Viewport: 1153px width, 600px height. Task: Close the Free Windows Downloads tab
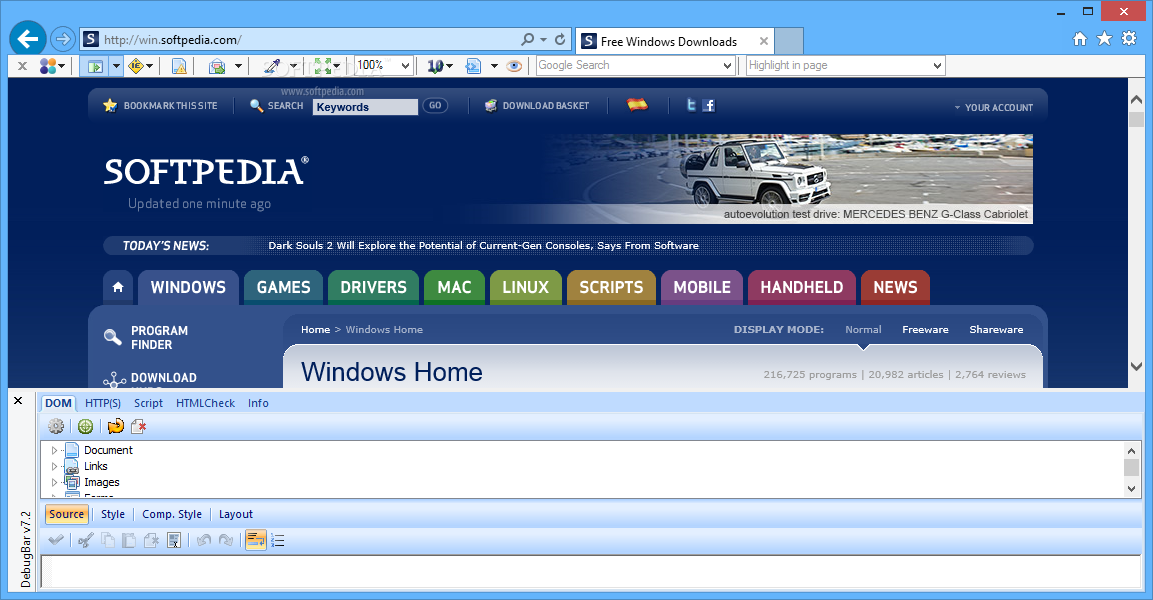[x=764, y=41]
